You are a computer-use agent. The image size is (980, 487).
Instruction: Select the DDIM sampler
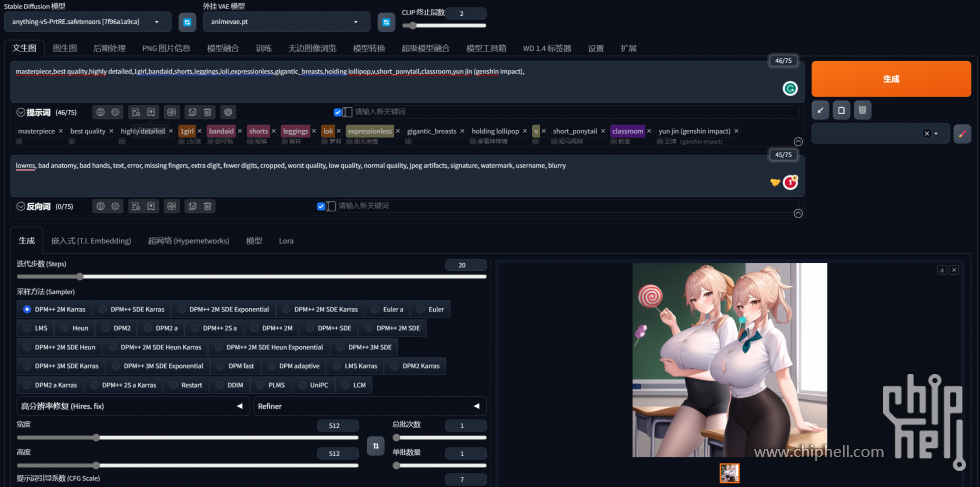point(229,384)
